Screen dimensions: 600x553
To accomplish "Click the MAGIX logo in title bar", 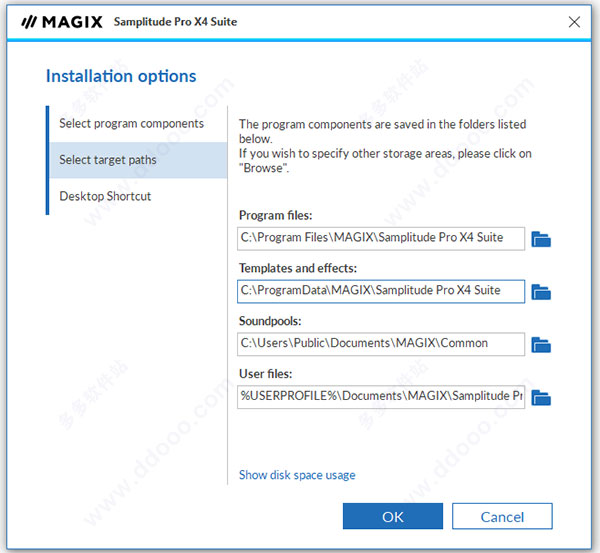I will click(x=62, y=22).
